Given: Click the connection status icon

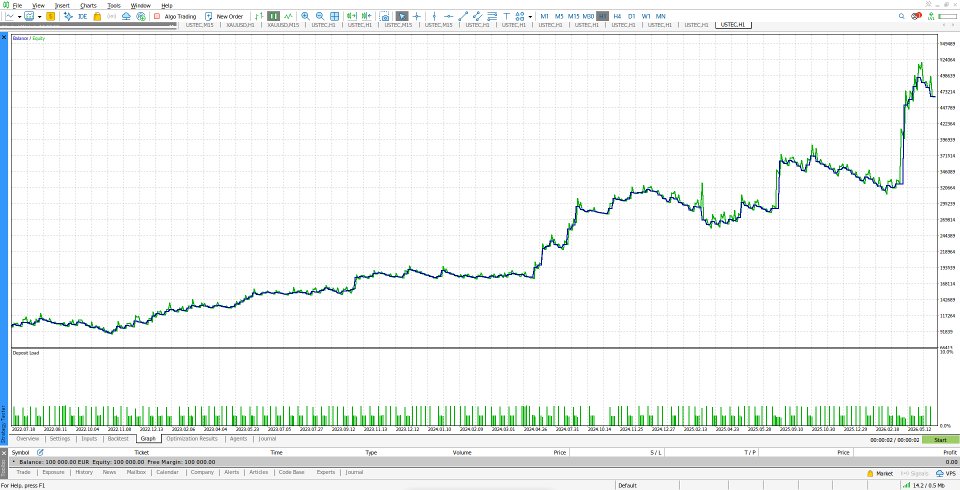Looking at the screenshot, I should click(x=931, y=16).
